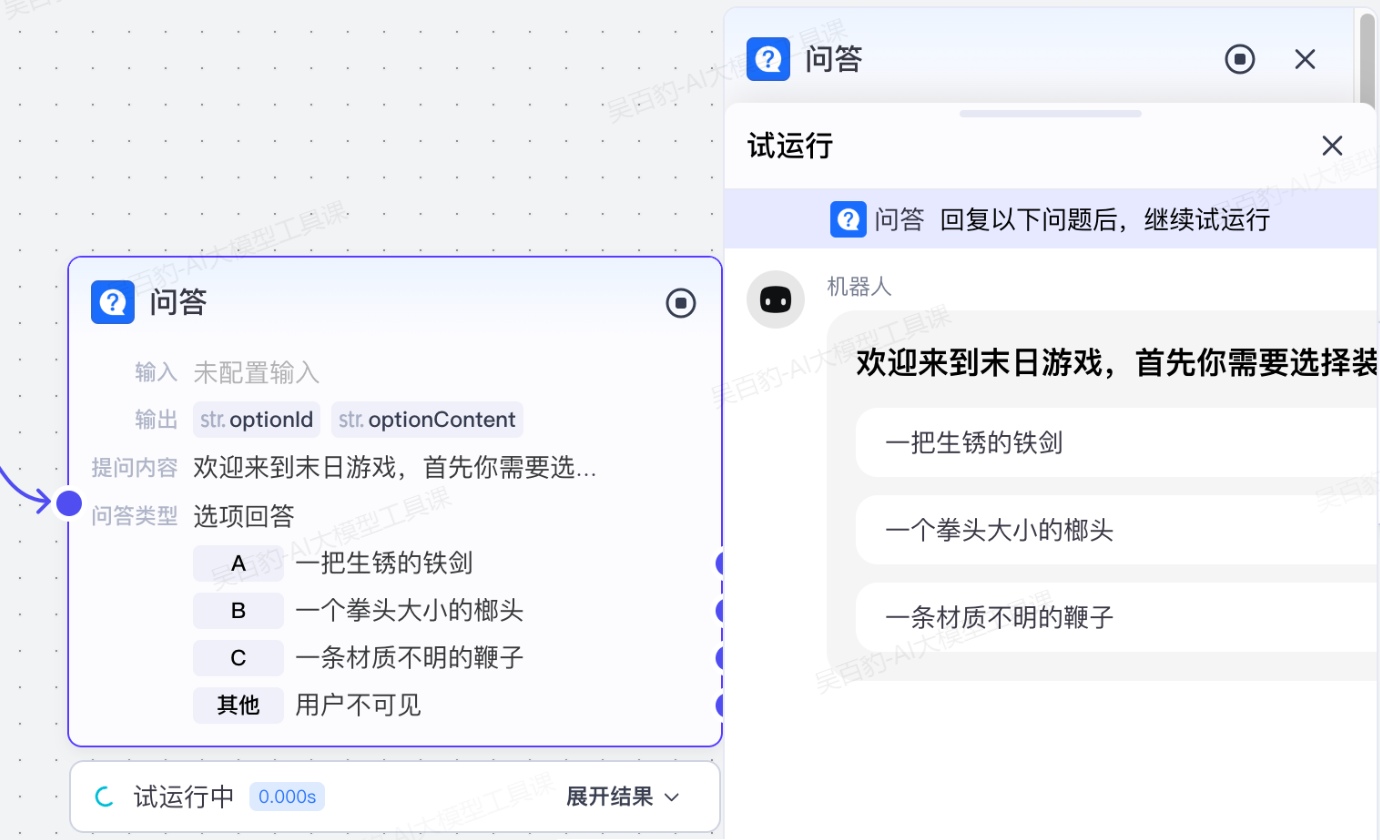Click the stop icon on the 问答 node card
The image size is (1380, 840).
pyautogui.click(x=681, y=303)
